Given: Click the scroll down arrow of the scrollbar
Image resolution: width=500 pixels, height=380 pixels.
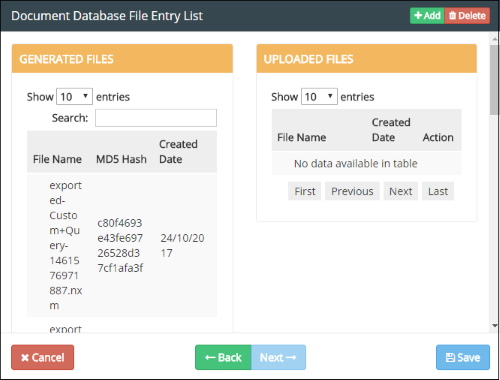Looking at the screenshot, I should tap(495, 326).
